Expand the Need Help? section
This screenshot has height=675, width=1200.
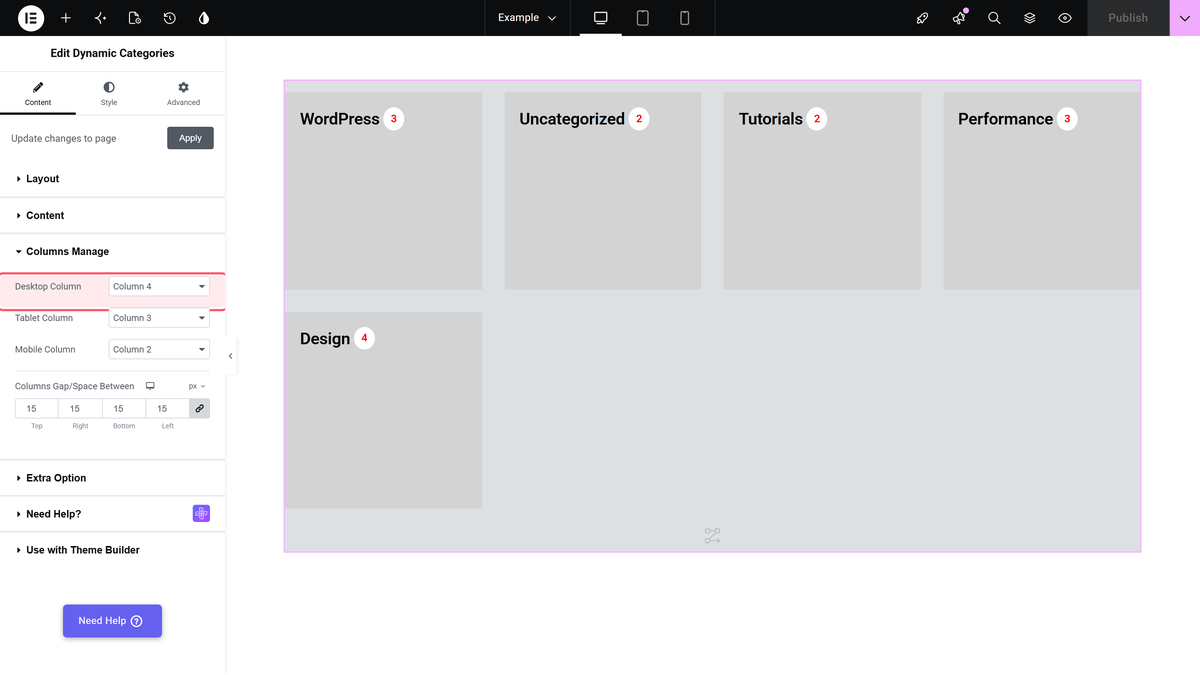coord(112,514)
